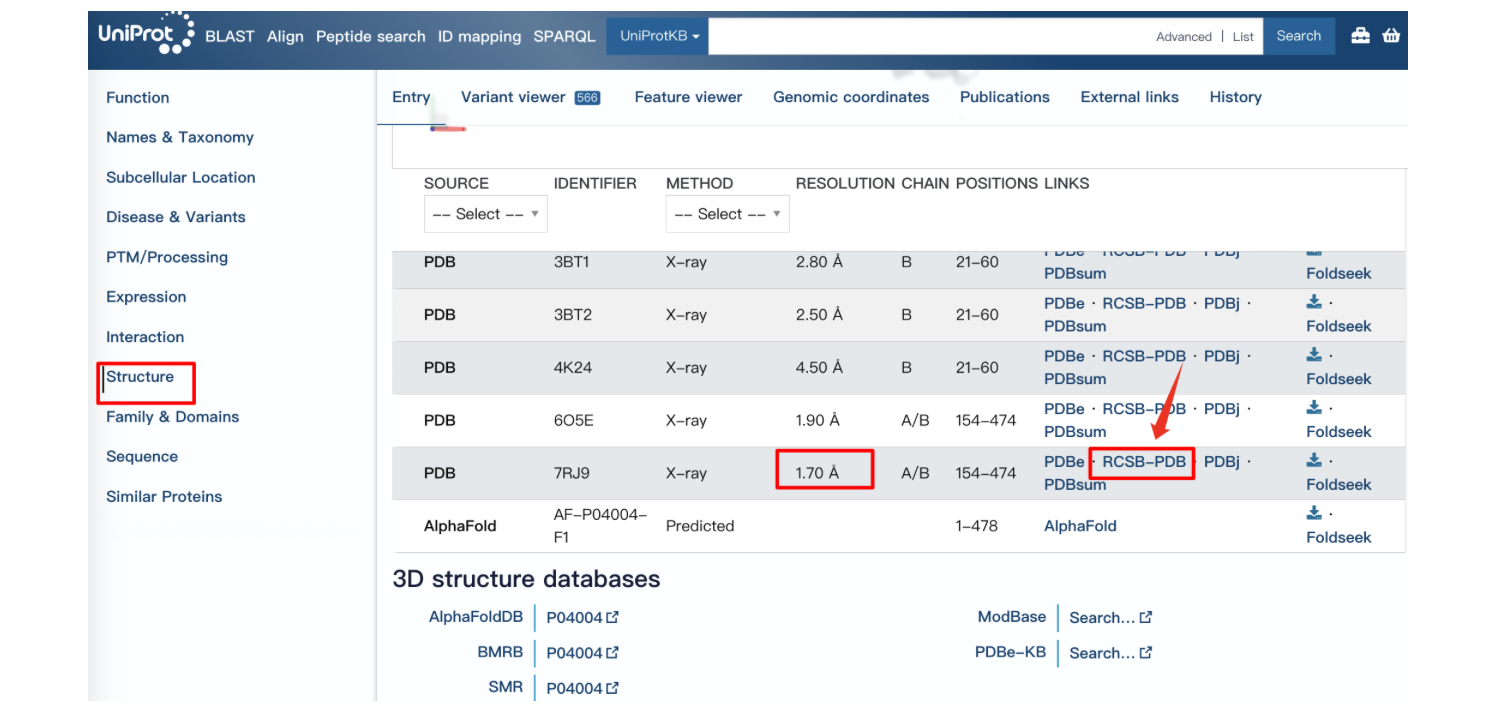Open the METHOD filter select
This screenshot has width=1498, height=724.
(x=727, y=214)
